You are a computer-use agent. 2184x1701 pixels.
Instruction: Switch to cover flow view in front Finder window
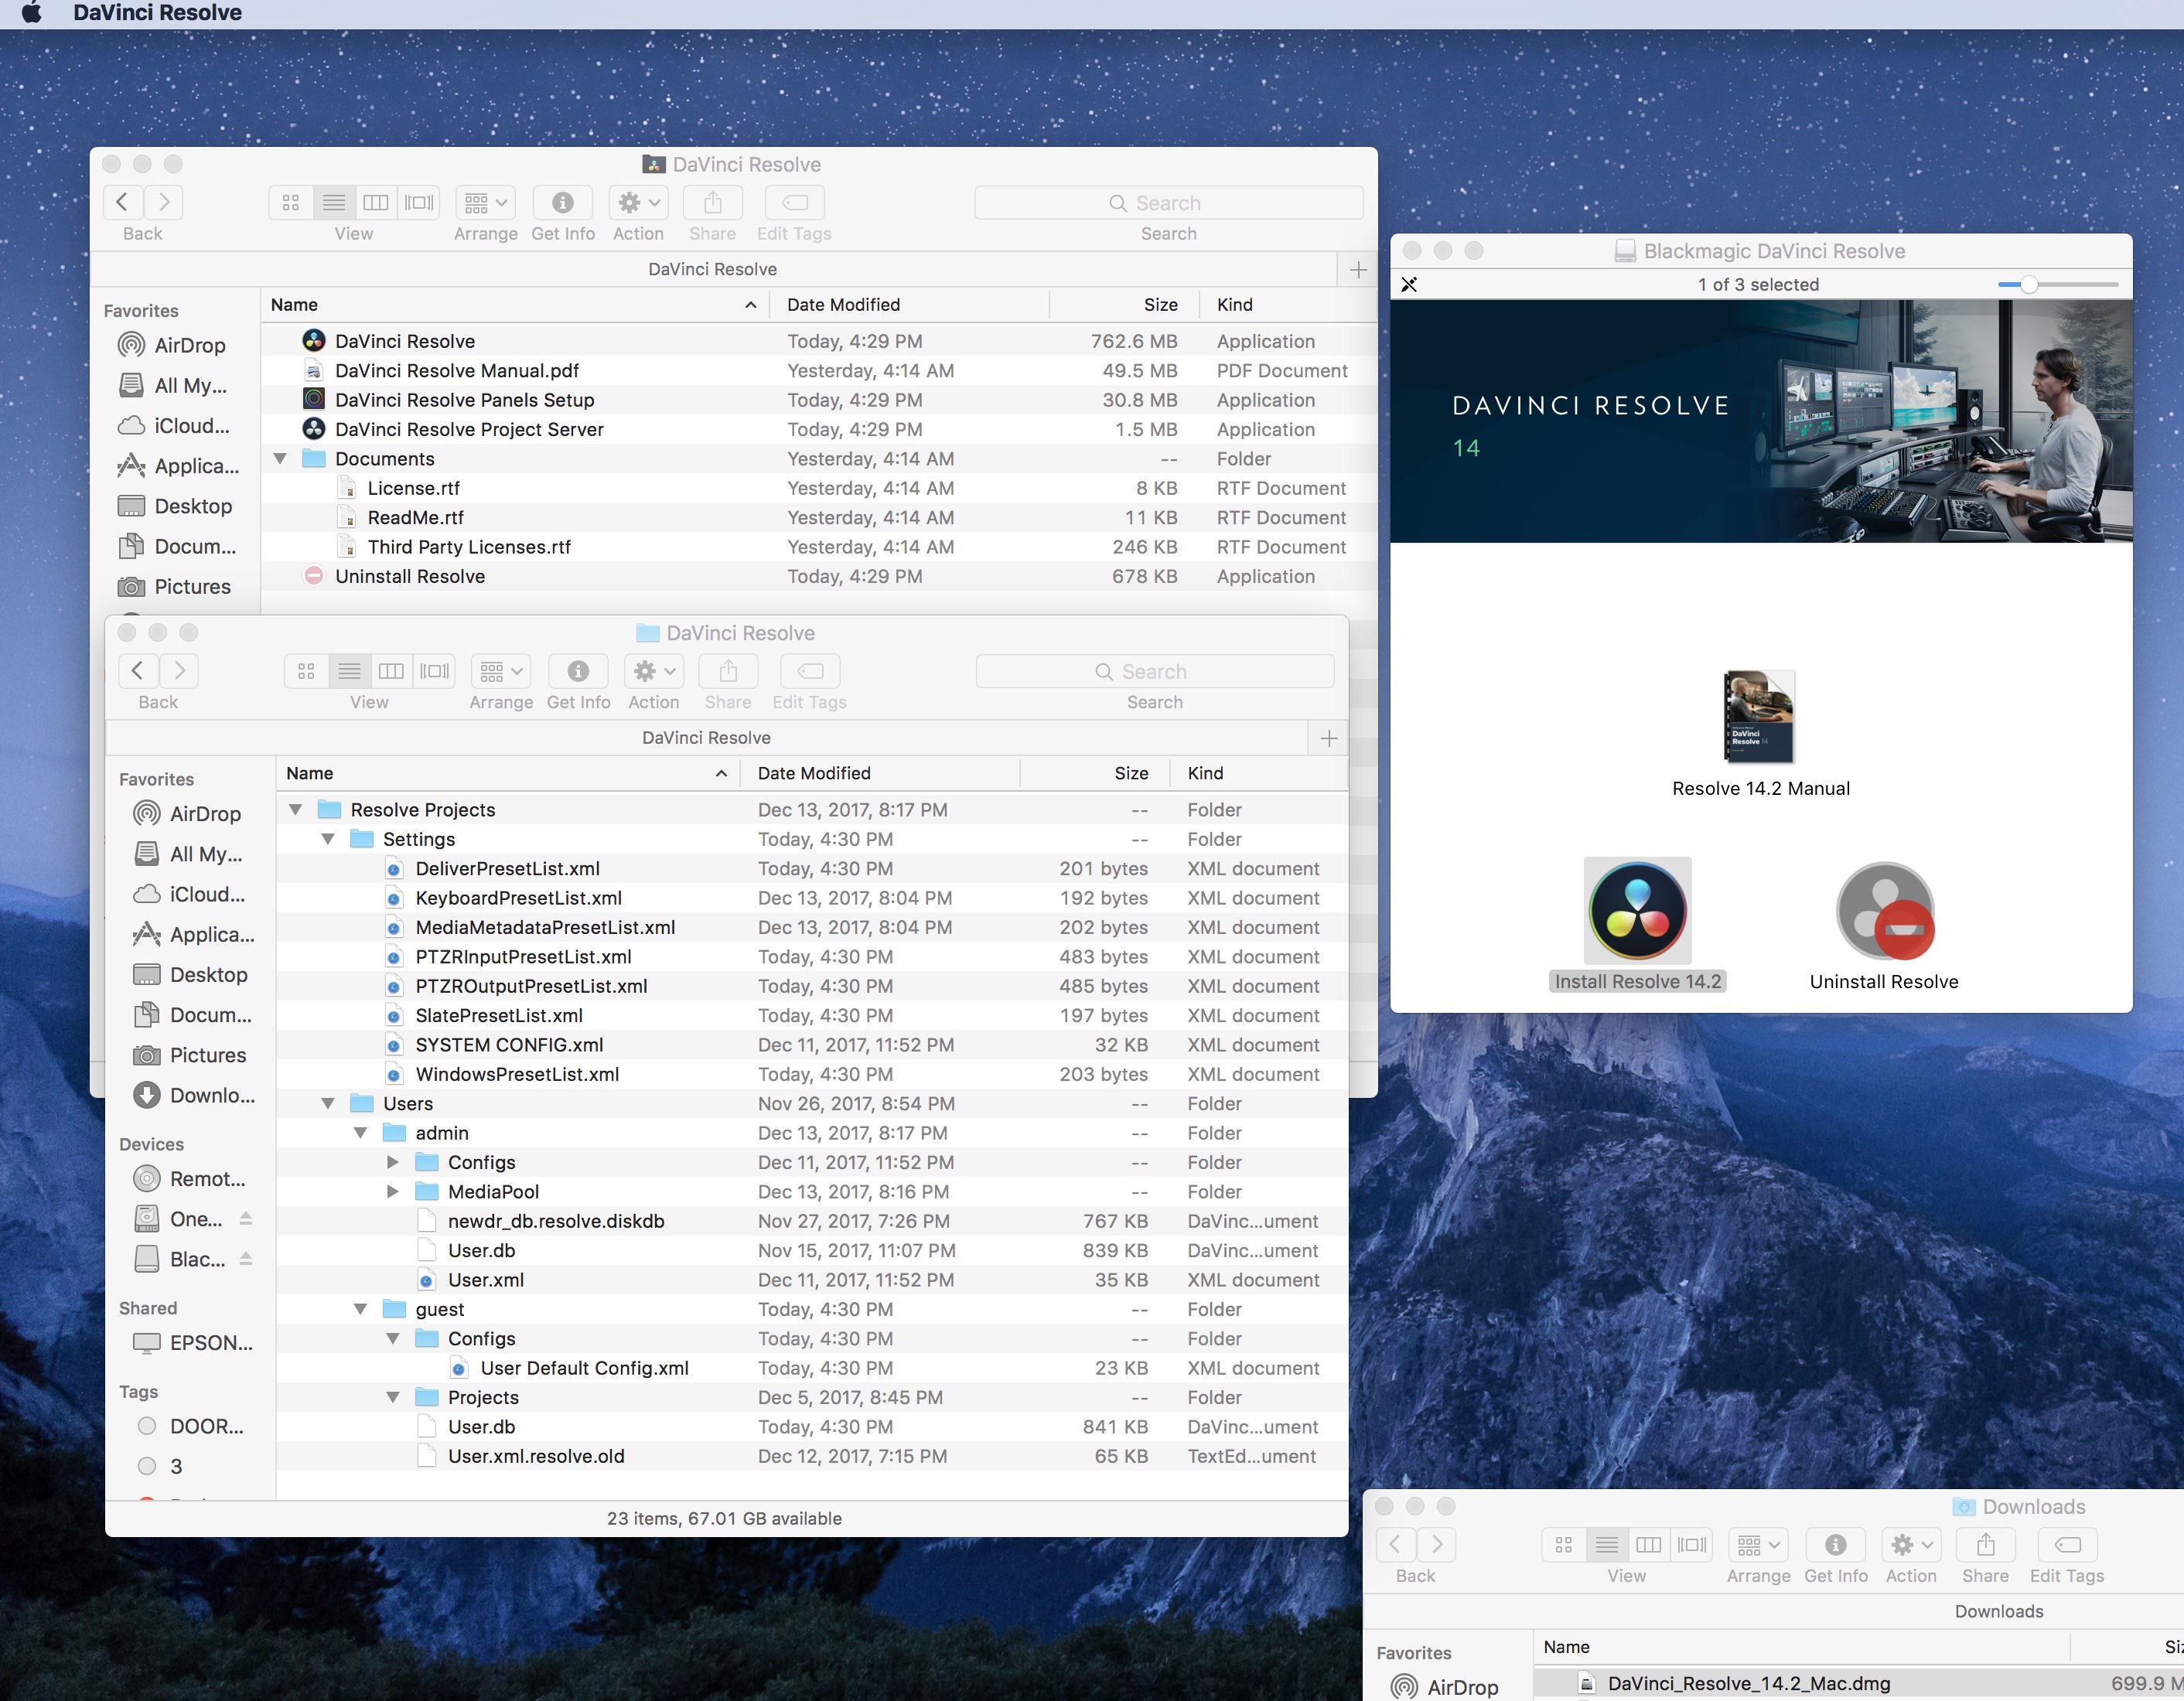pos(434,671)
